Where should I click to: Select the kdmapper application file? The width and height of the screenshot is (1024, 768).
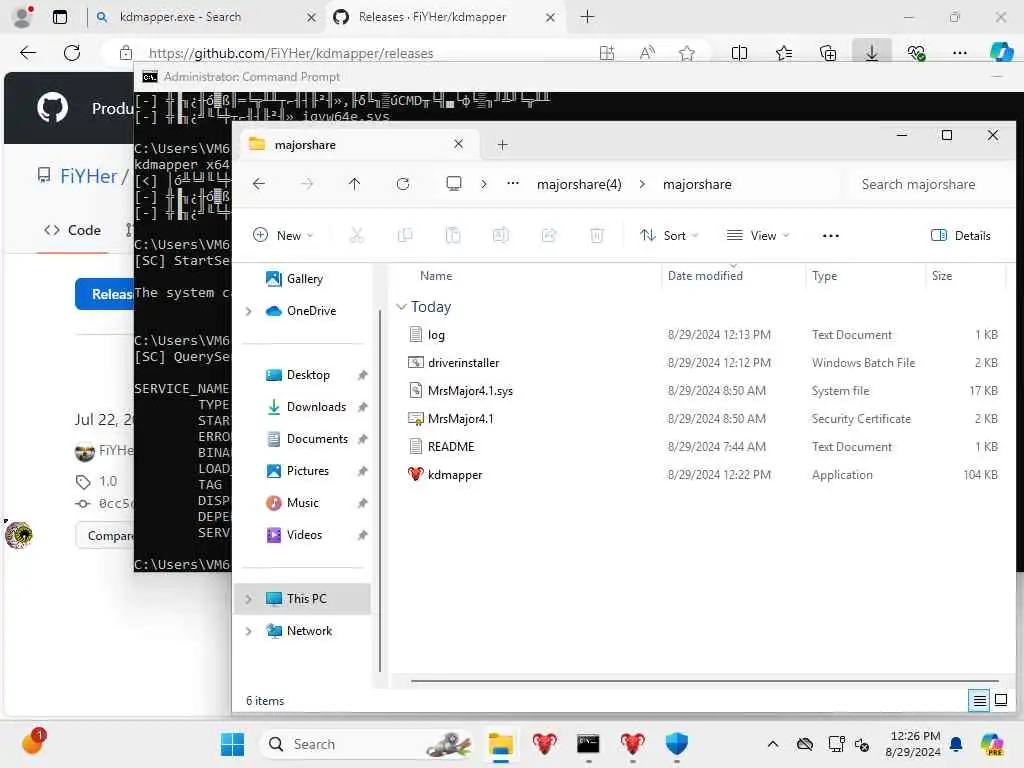tap(703, 475)
